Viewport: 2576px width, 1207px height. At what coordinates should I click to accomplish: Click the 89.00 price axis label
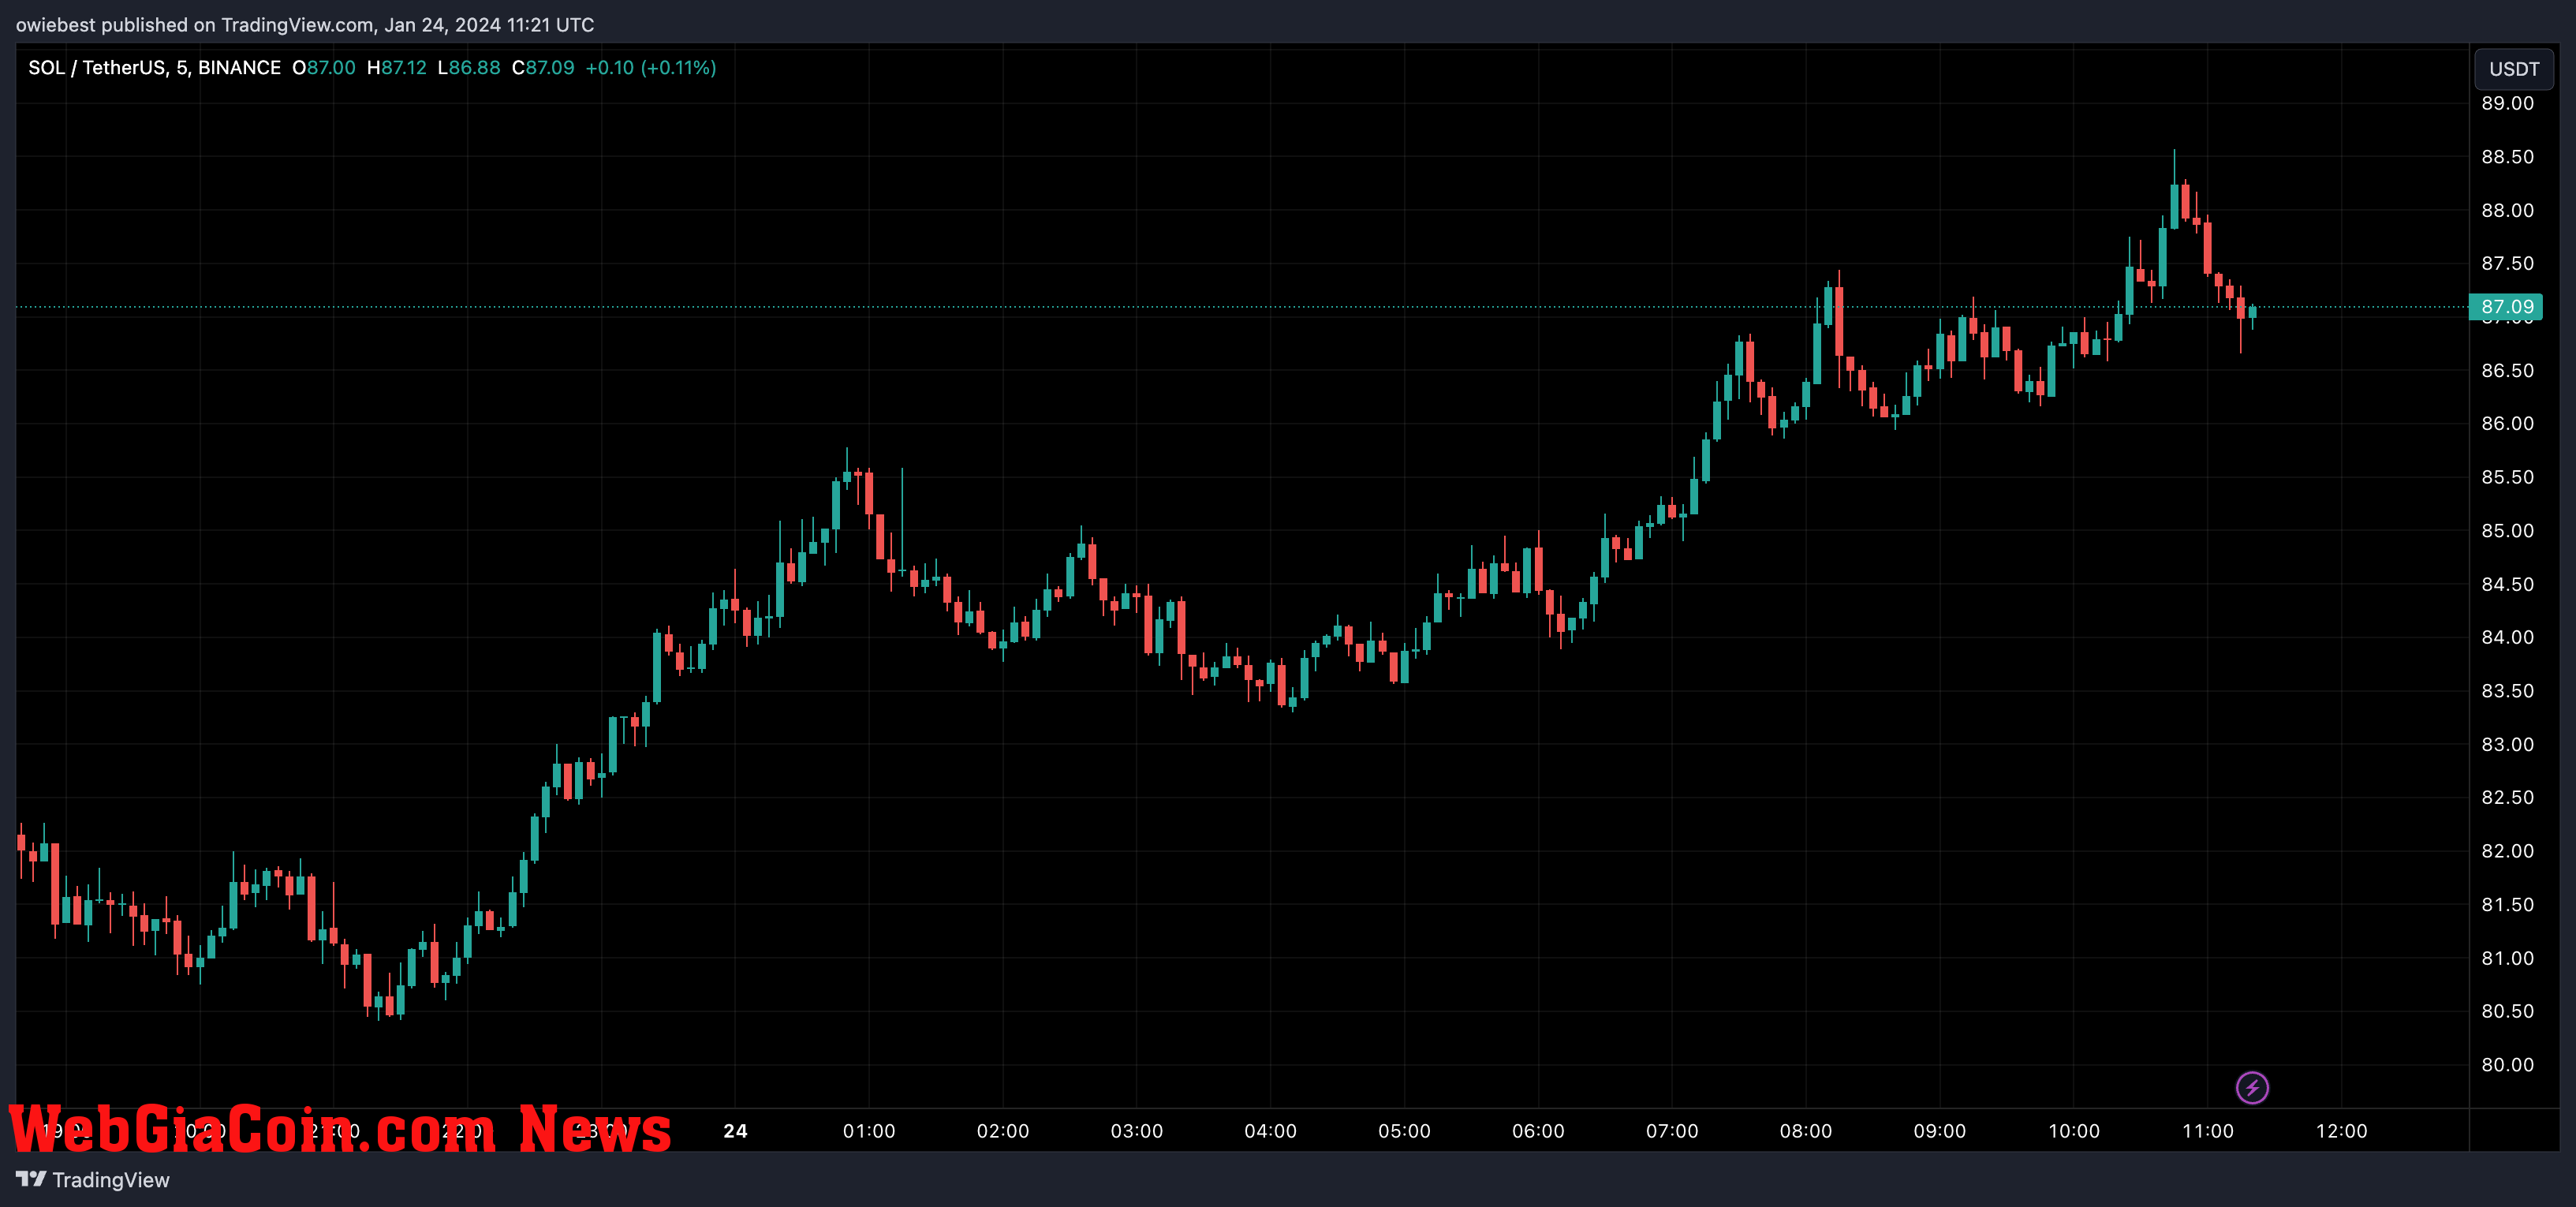click(2507, 103)
